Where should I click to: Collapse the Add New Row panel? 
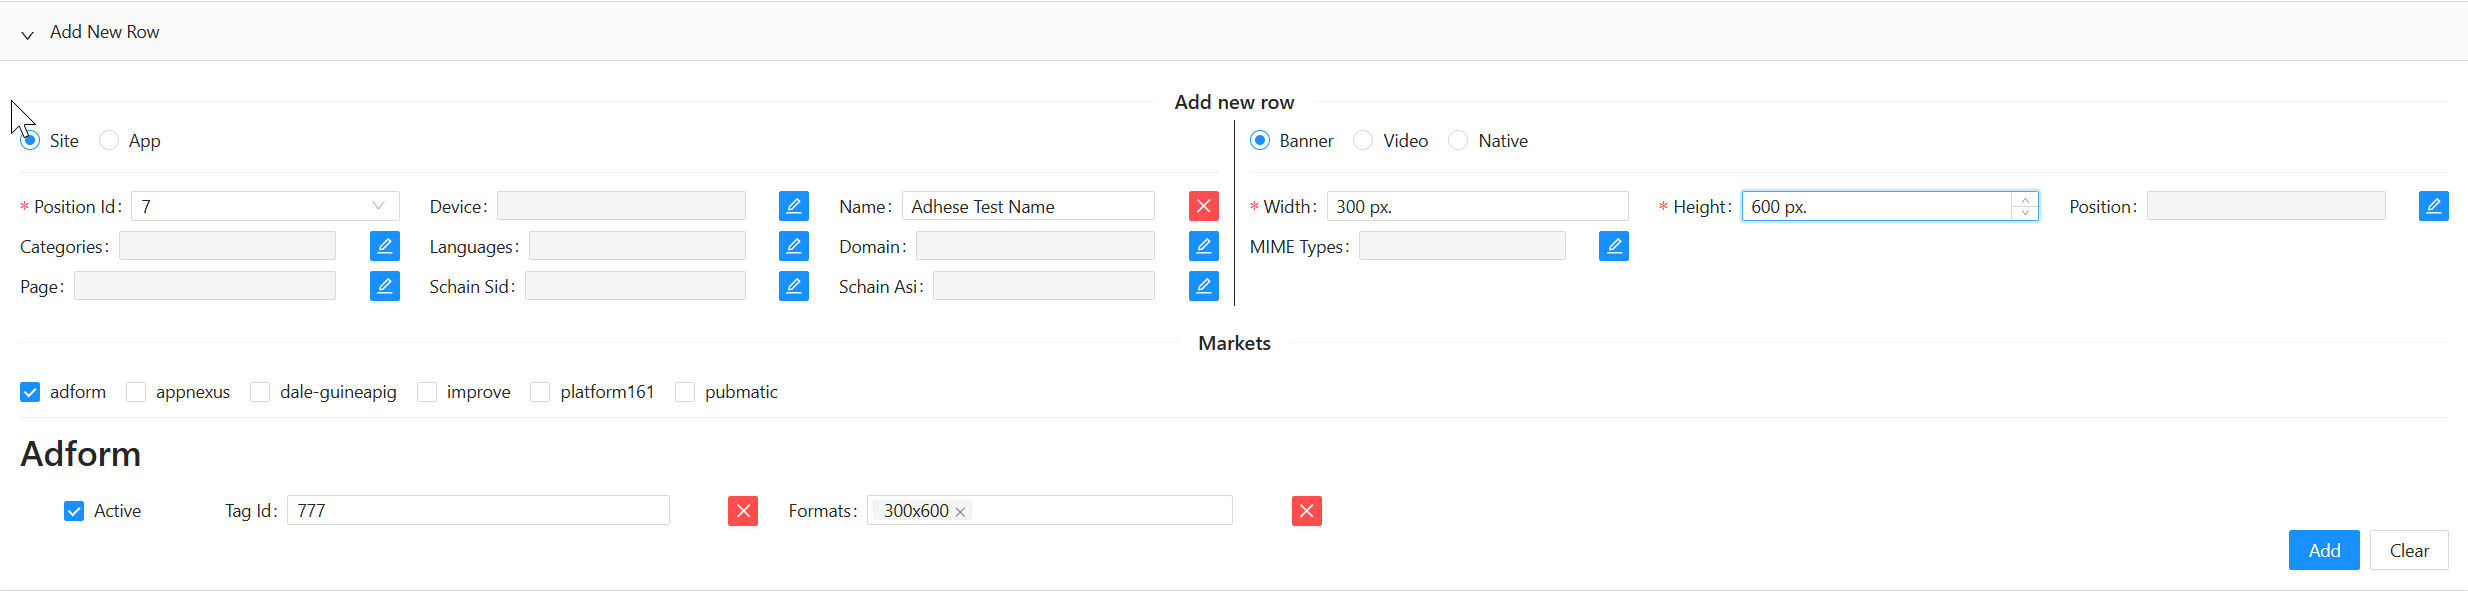[28, 33]
